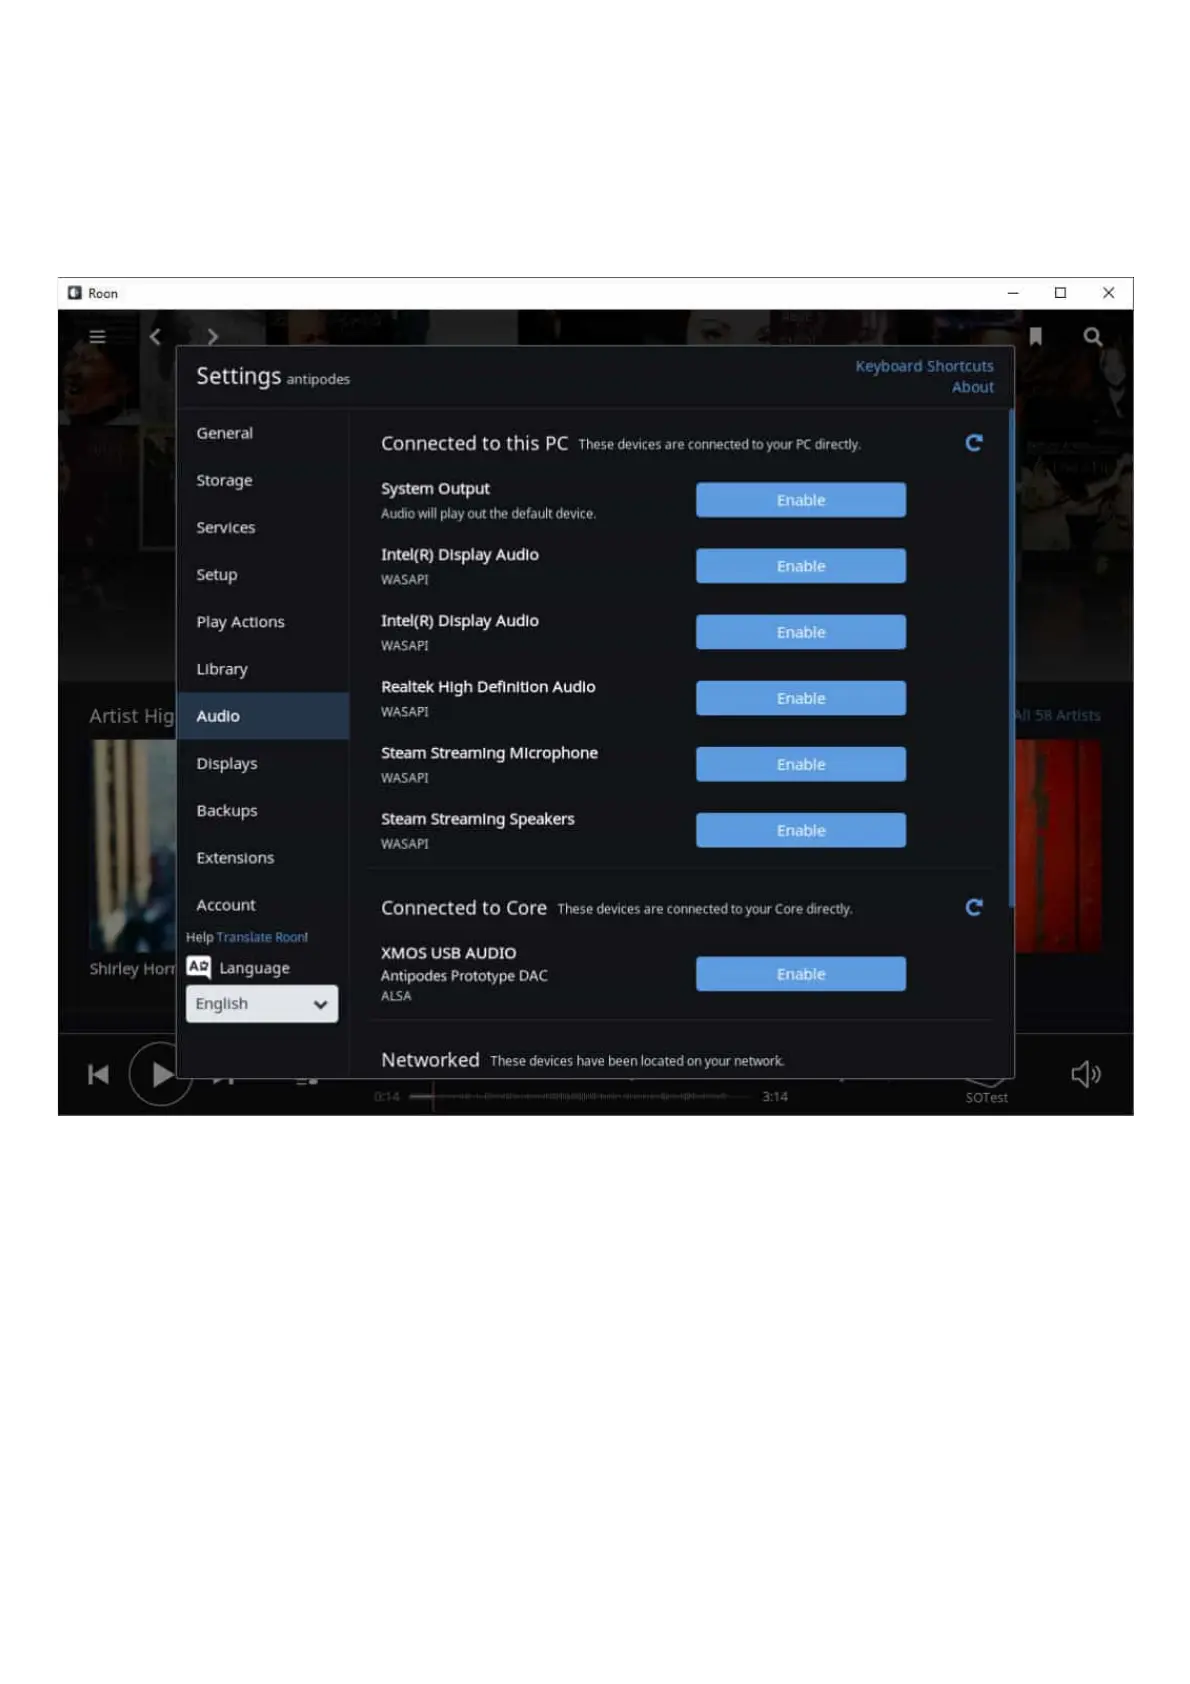This screenshot has height=1684, width=1190.
Task: Open the Shirley Horn artist thumbnail
Action: tap(132, 846)
